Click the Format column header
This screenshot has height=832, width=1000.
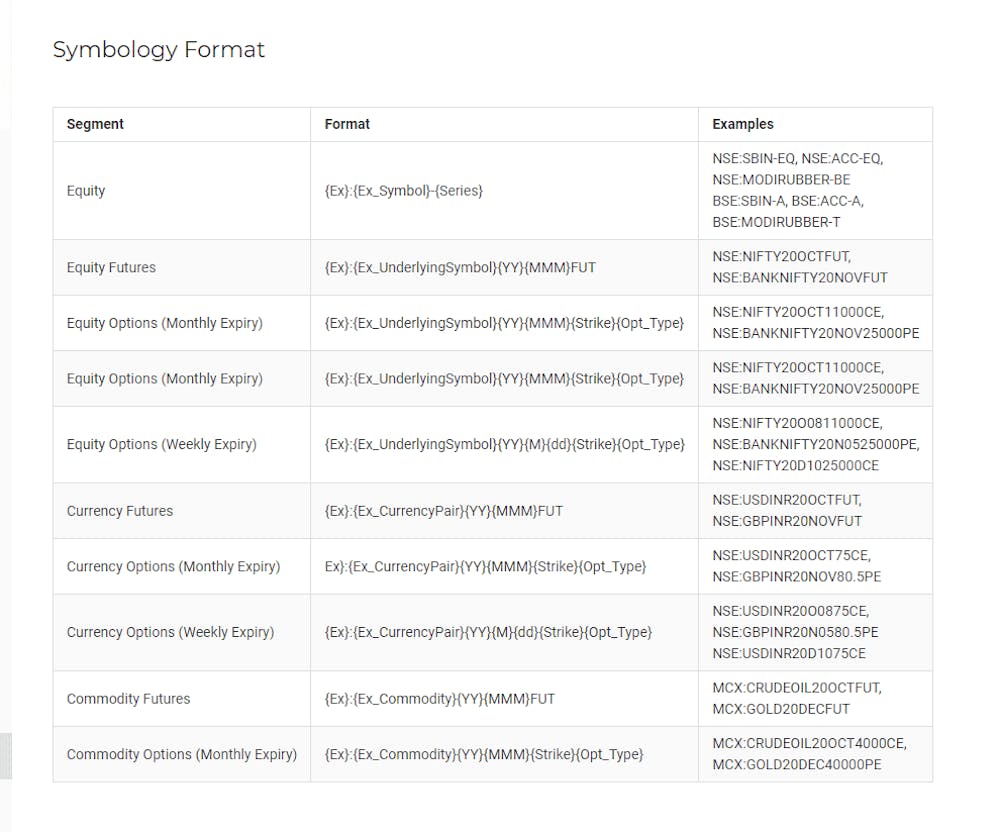click(x=347, y=124)
